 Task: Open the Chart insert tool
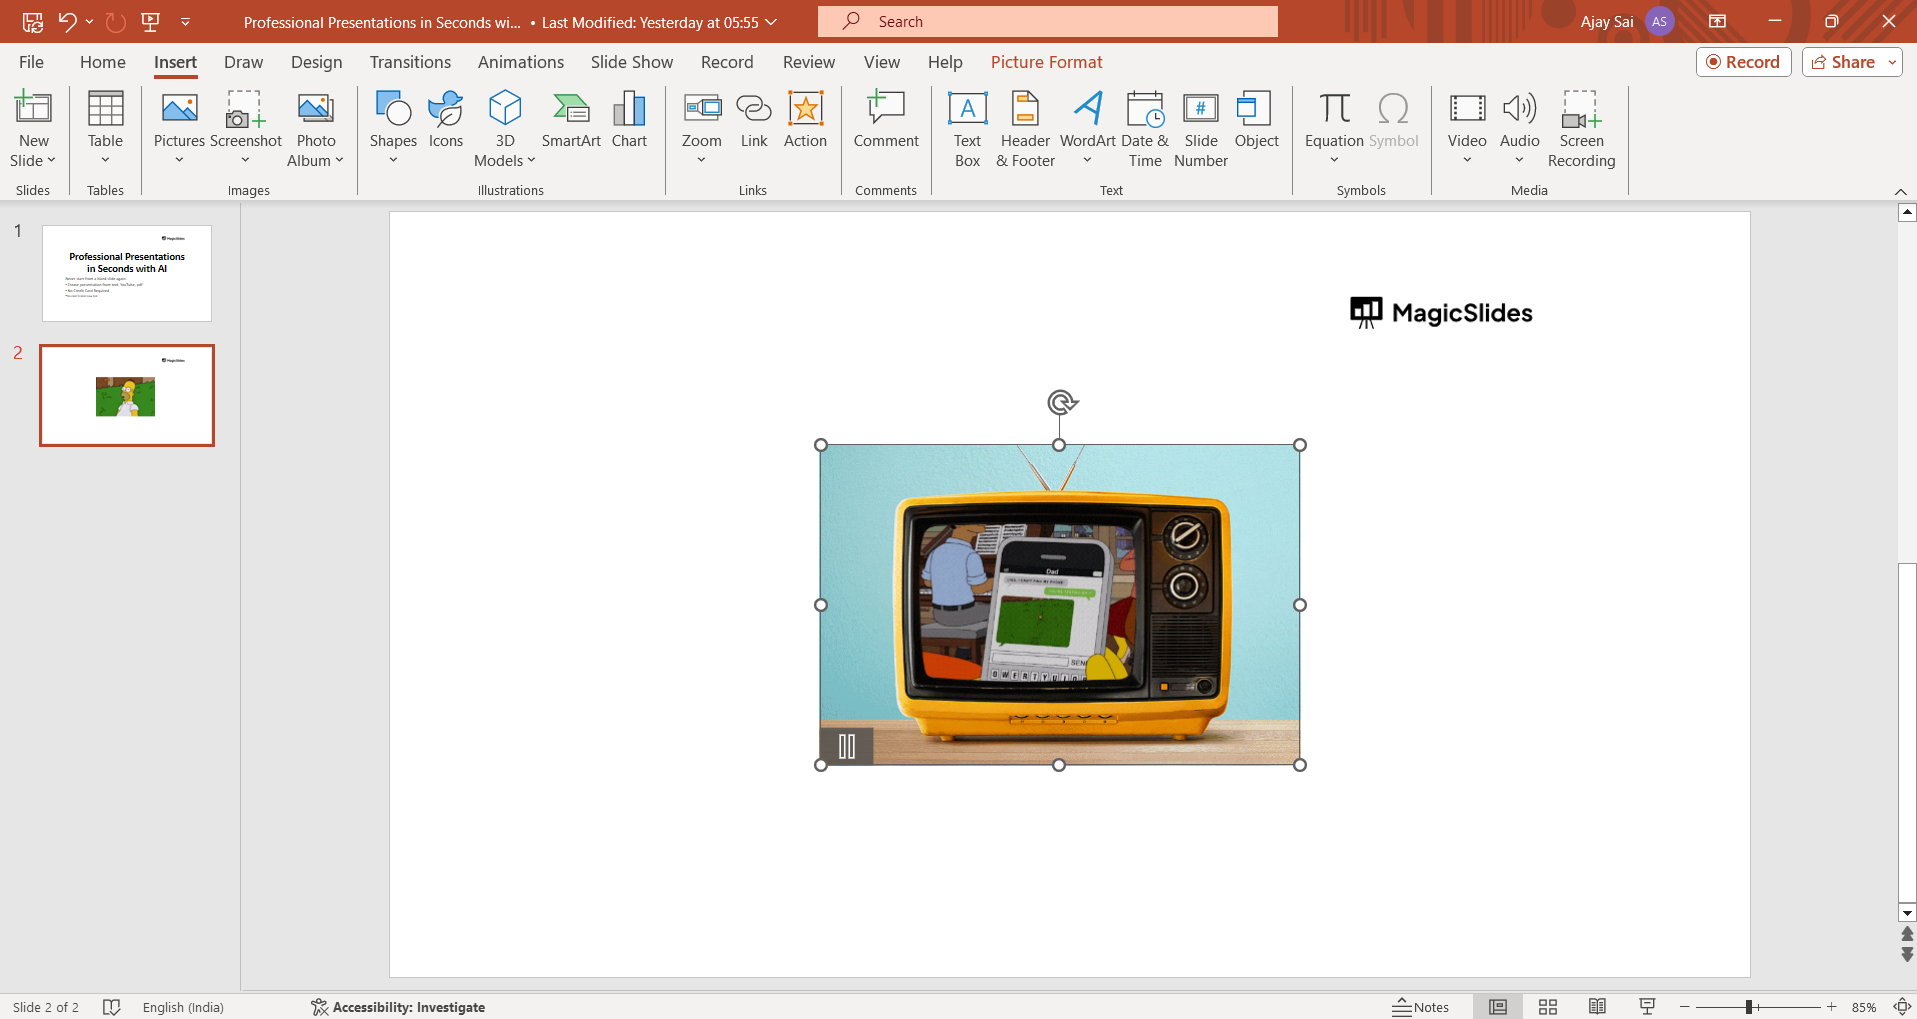(x=629, y=121)
